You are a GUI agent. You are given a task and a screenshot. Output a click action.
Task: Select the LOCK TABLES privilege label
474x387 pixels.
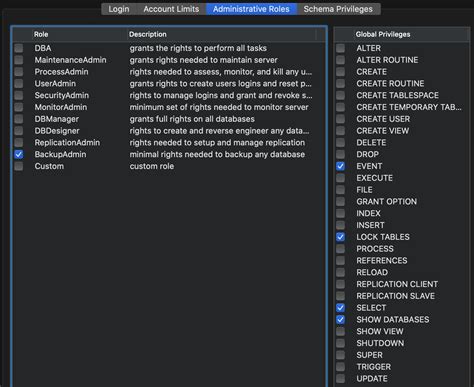[383, 237]
